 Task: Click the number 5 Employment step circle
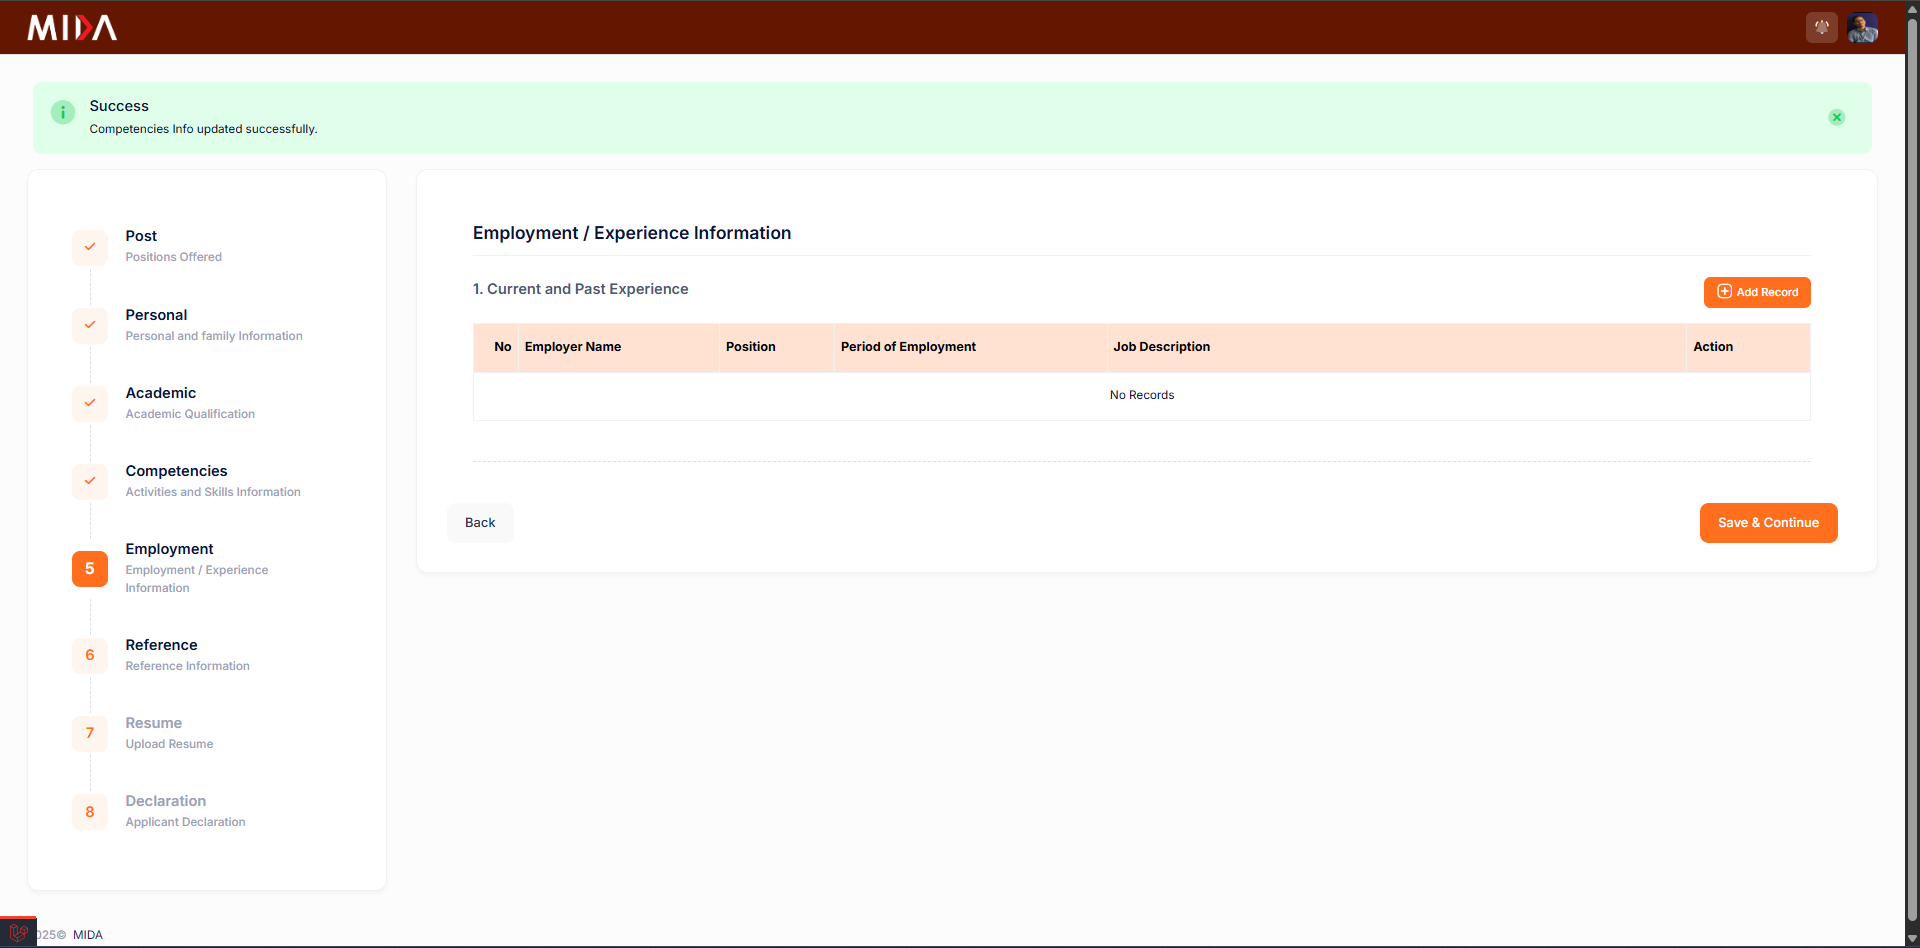coord(90,568)
